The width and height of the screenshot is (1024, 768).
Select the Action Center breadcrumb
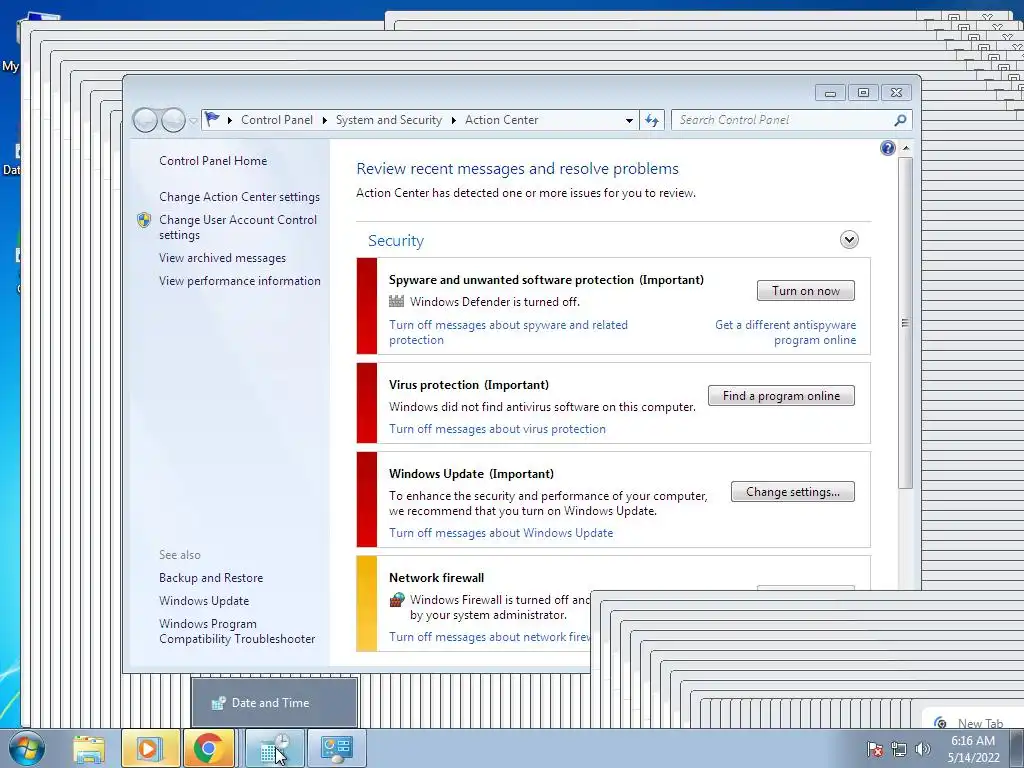click(502, 120)
